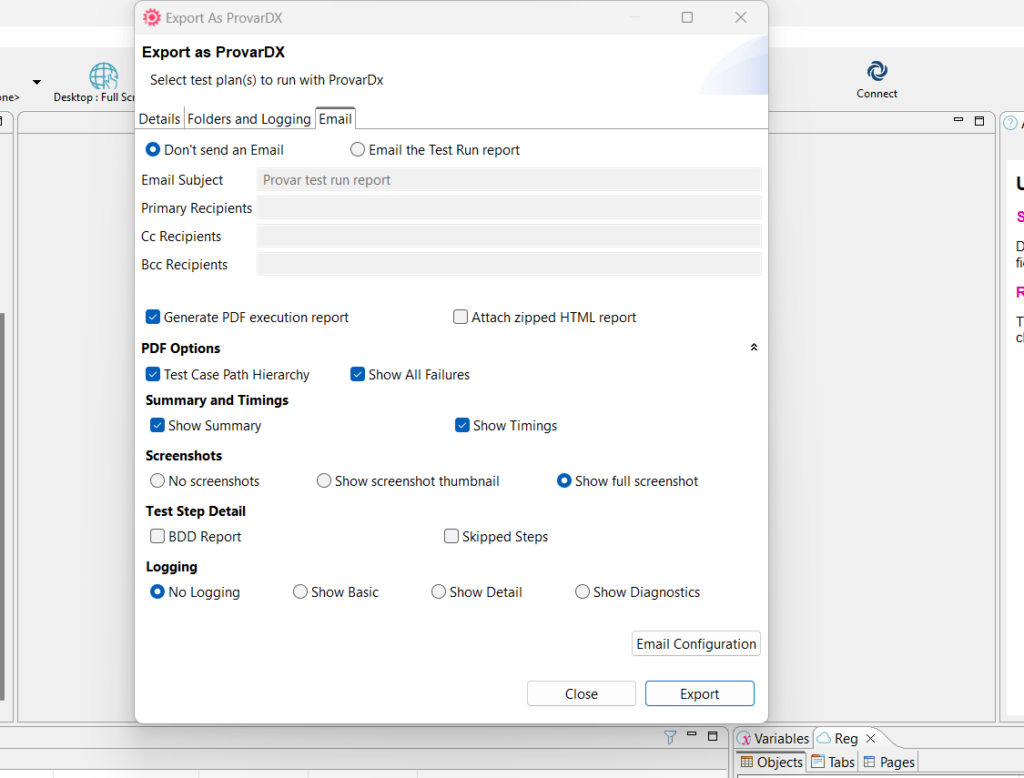
Task: Collapse the PDF Options section
Action: pos(754,348)
